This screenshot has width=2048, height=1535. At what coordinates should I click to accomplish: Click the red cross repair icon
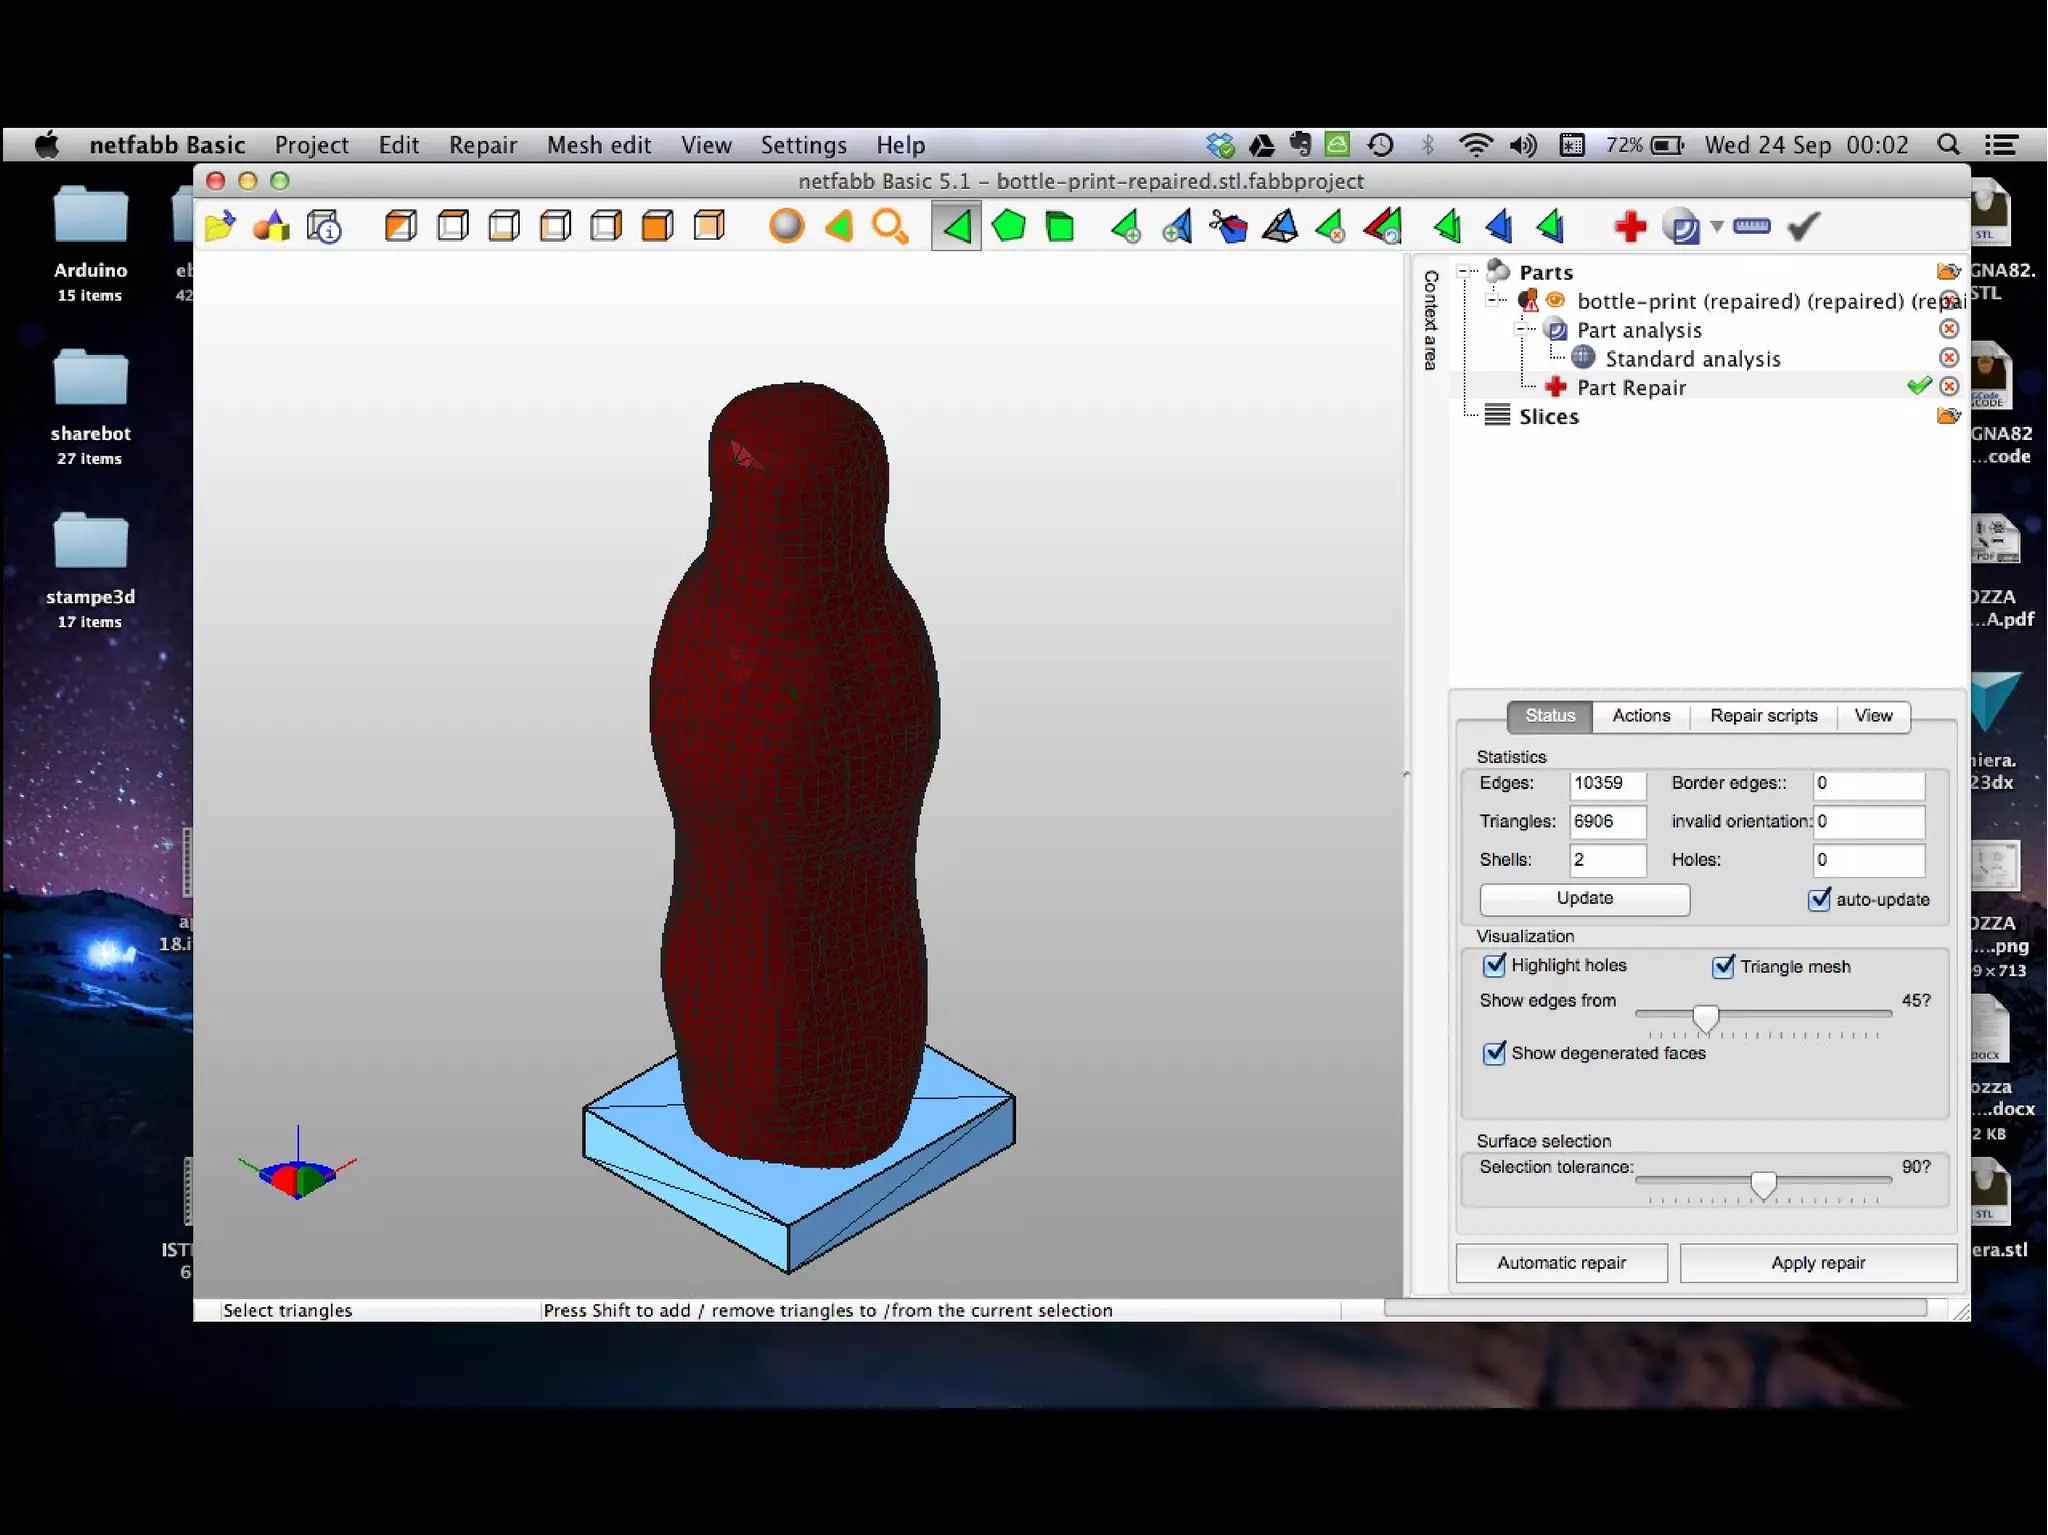1630,227
